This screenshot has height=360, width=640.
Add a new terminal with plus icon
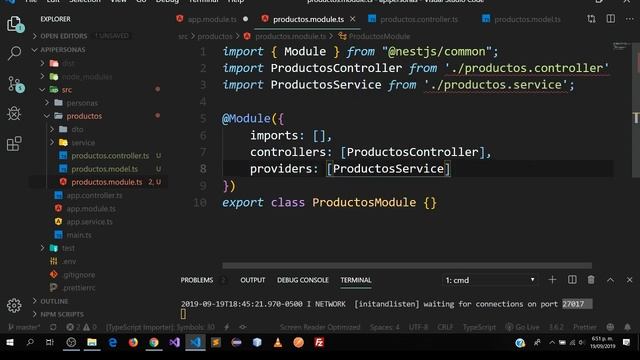pos(552,280)
